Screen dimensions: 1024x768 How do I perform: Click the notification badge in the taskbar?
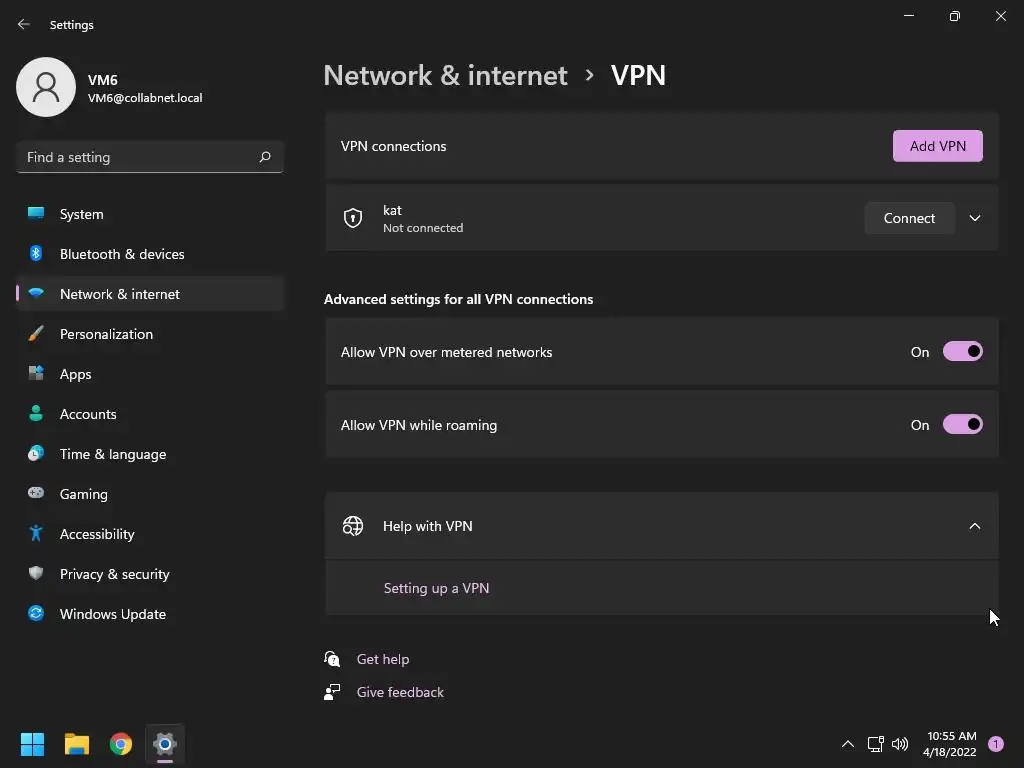coord(996,744)
